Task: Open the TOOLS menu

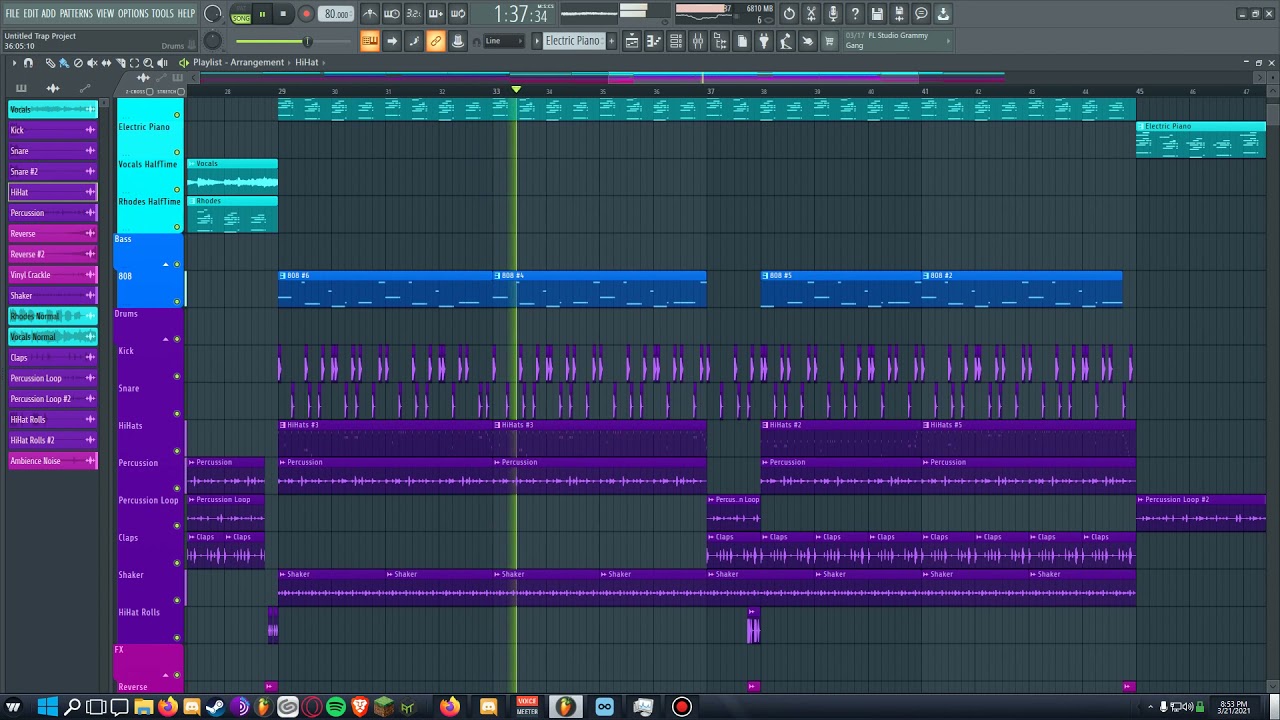Action: click(x=163, y=14)
